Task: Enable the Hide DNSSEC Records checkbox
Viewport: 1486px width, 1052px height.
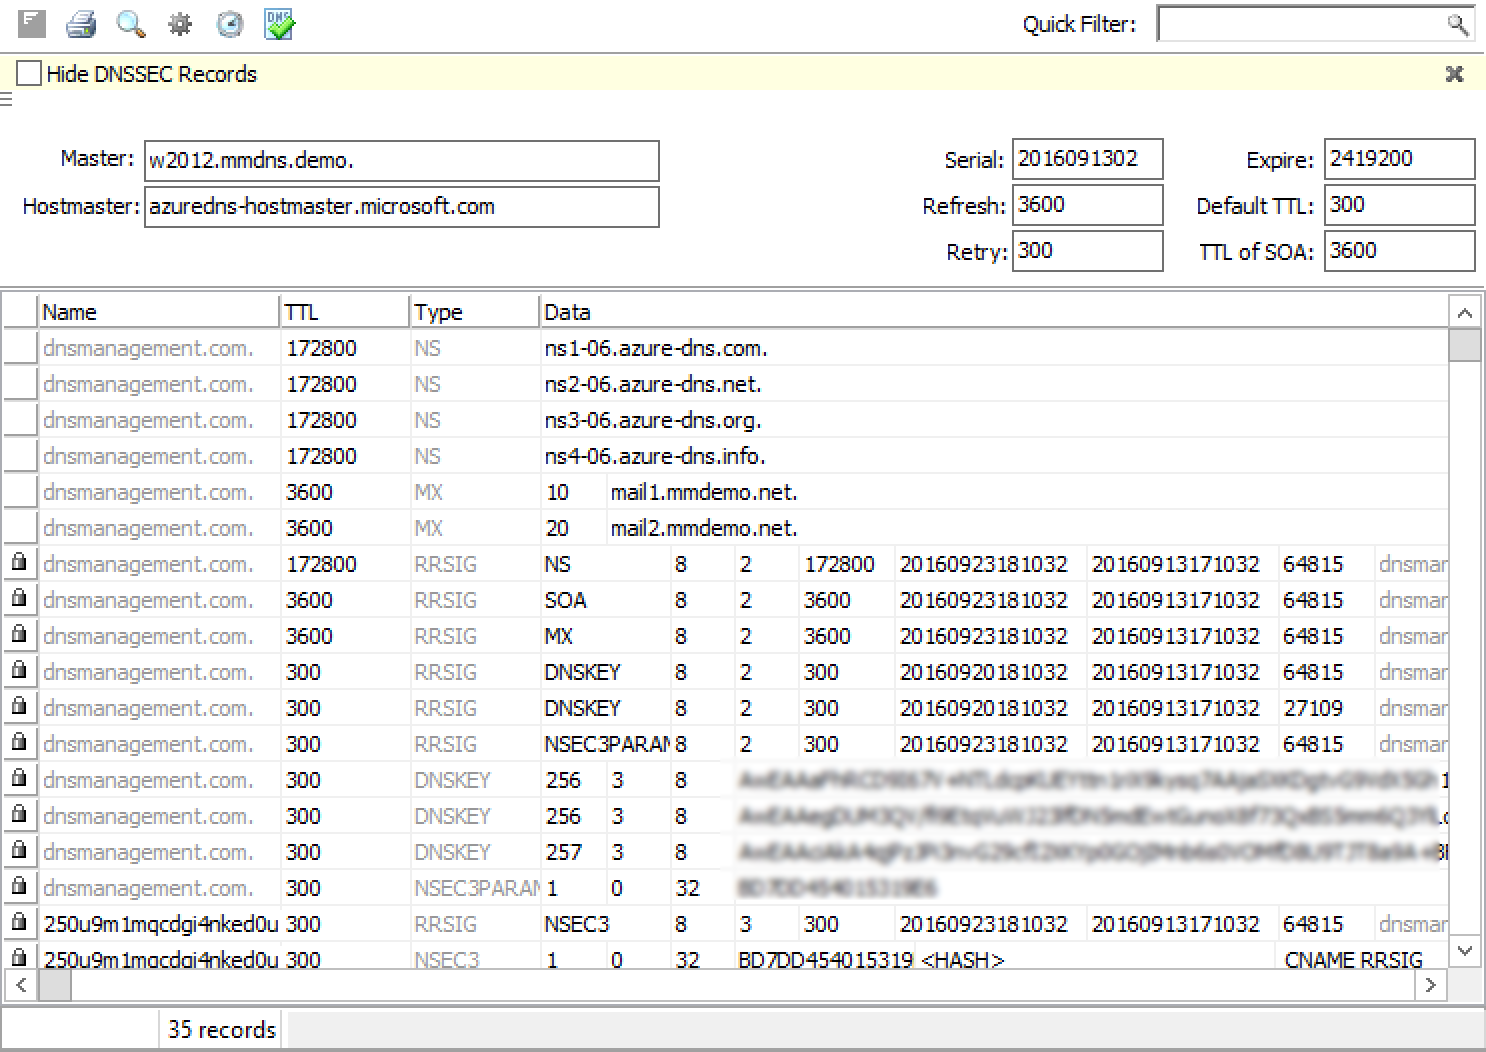Action: (x=30, y=74)
